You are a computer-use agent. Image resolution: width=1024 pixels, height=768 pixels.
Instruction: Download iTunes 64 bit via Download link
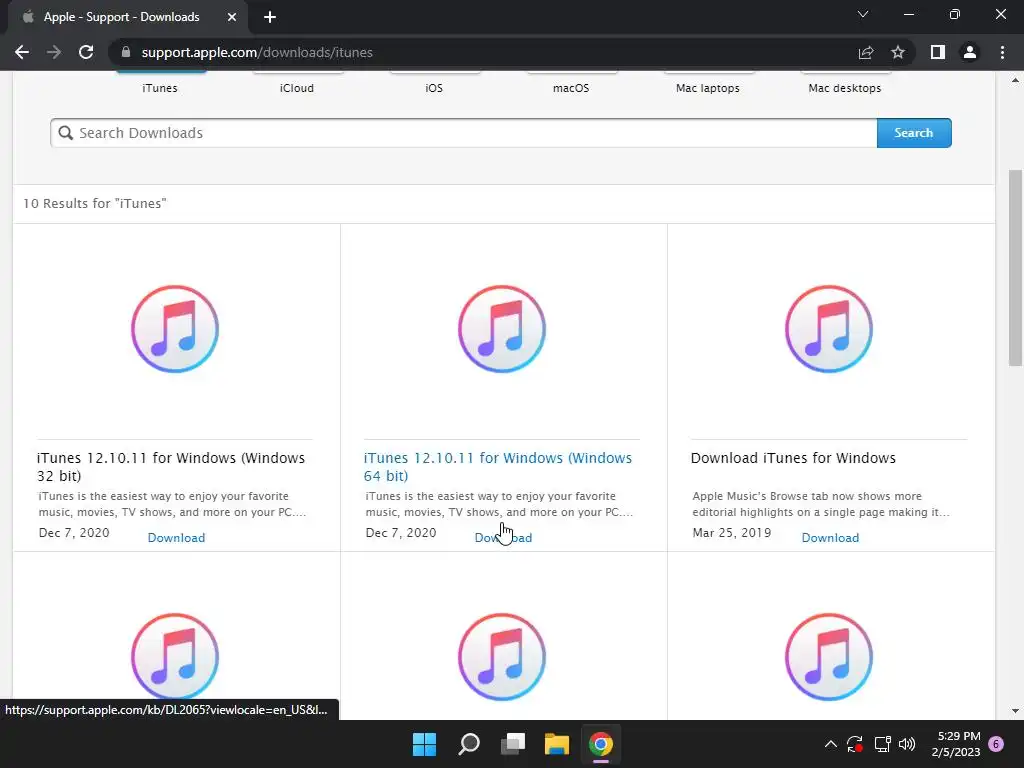[x=504, y=537]
